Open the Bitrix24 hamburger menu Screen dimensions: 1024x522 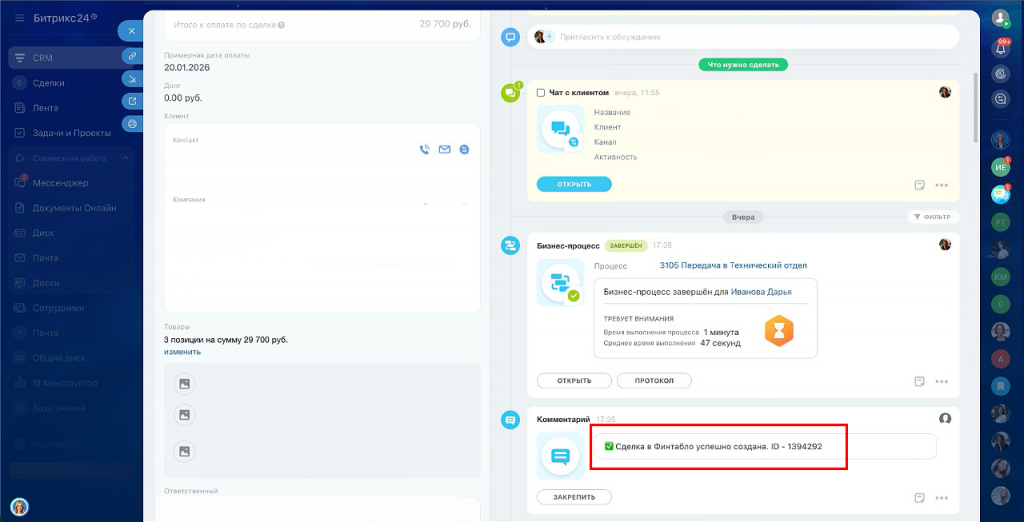[20, 18]
